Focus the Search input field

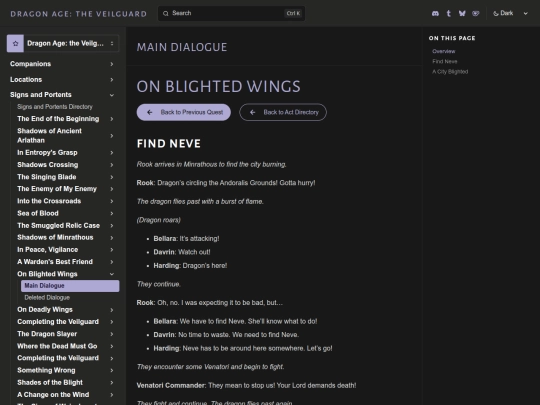(x=231, y=13)
